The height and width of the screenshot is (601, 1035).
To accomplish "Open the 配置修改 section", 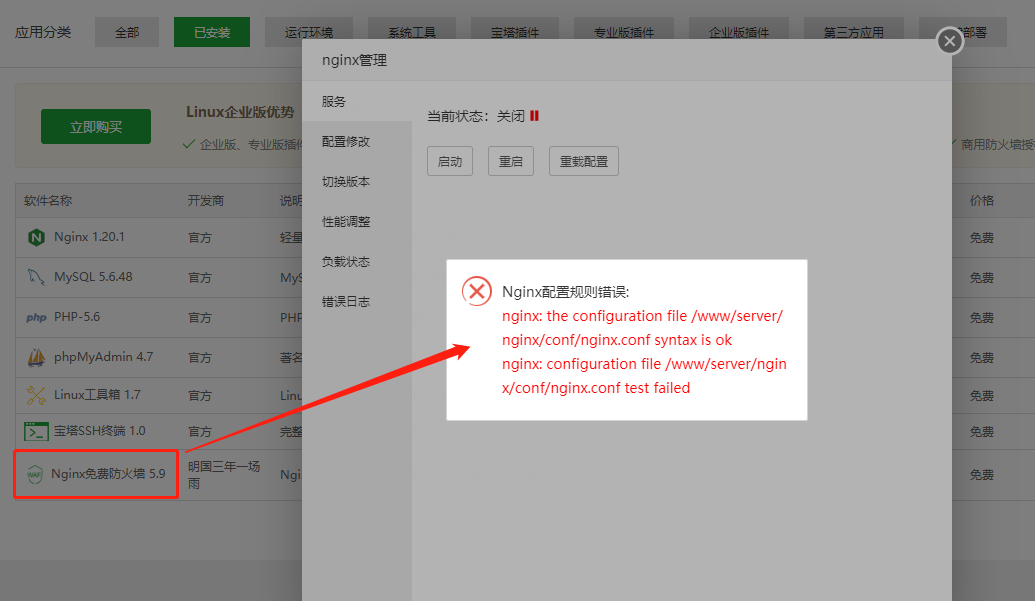I will (x=346, y=142).
